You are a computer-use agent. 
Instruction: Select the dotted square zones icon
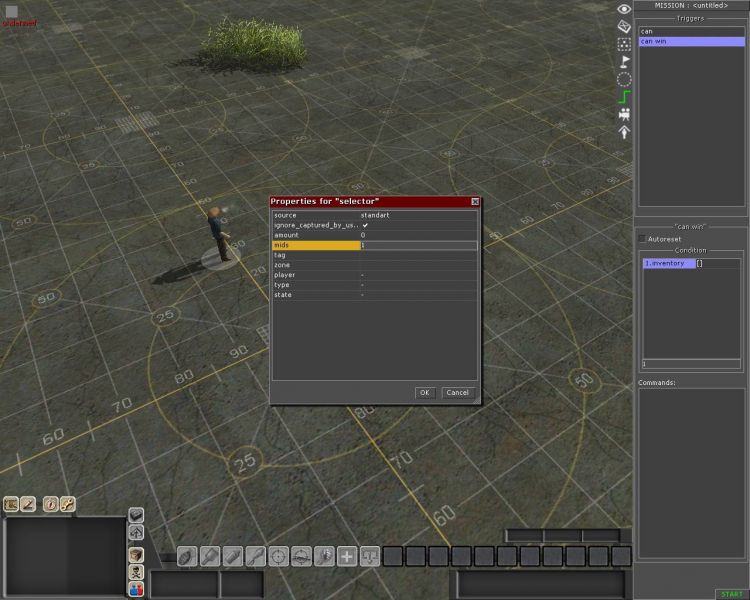point(624,44)
